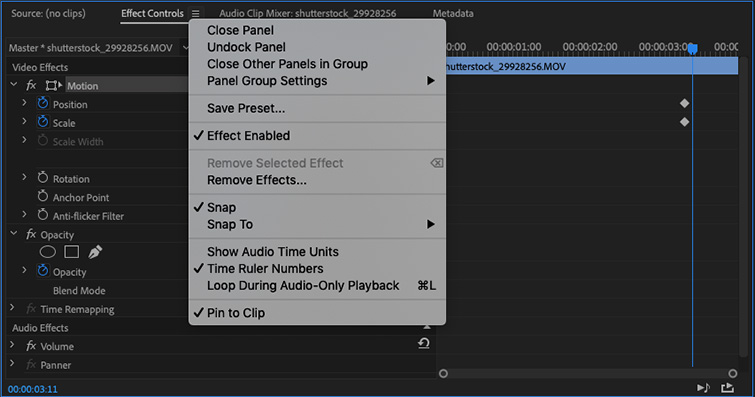Collapse the Motion effect chevron
The image size is (755, 397).
pos(13,85)
